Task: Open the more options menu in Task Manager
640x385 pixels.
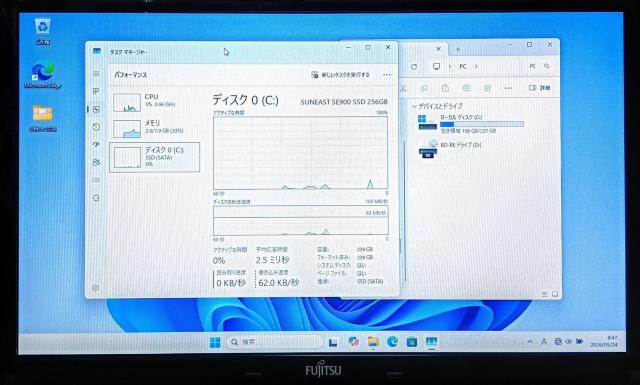Action: (x=387, y=75)
